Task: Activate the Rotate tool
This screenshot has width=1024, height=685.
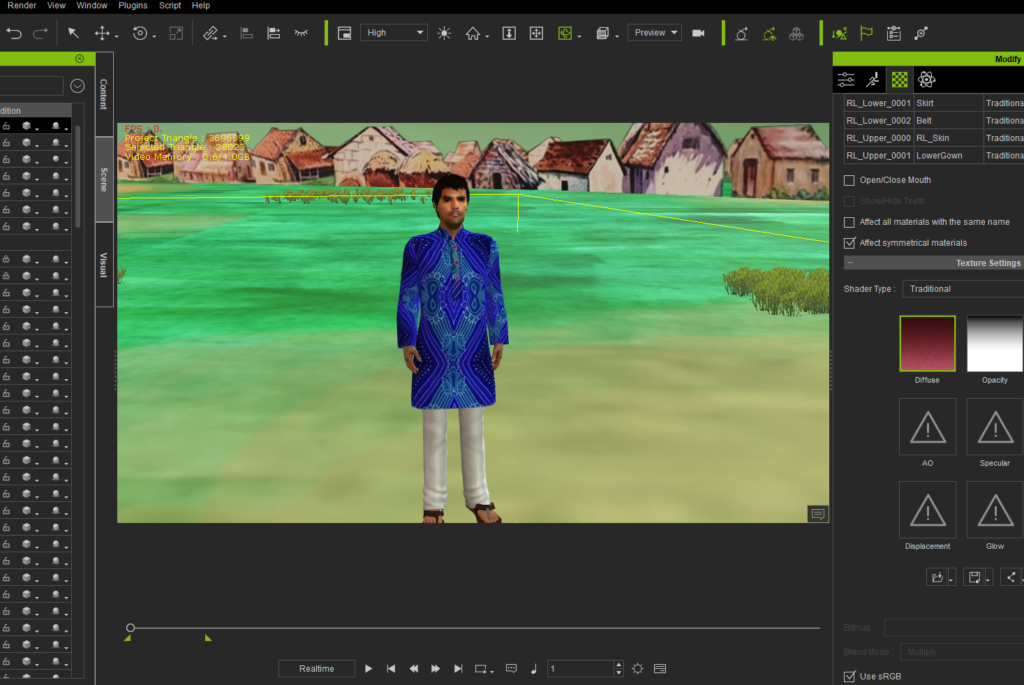Action: [x=139, y=33]
